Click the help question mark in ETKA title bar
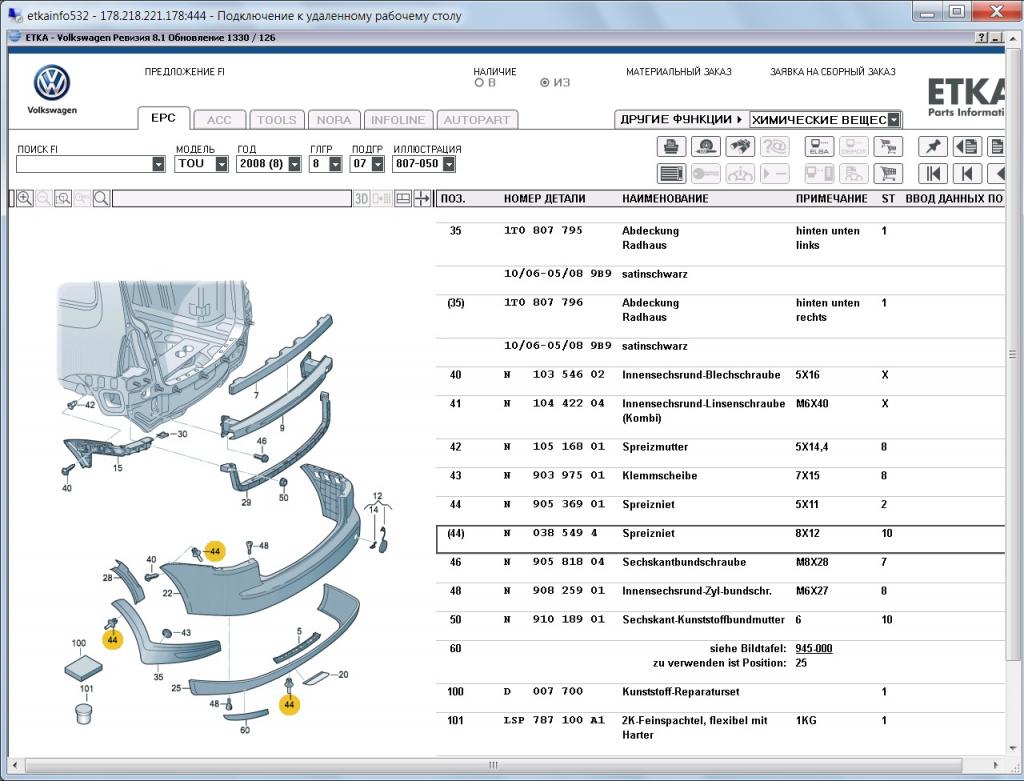The image size is (1024, 781). point(982,38)
